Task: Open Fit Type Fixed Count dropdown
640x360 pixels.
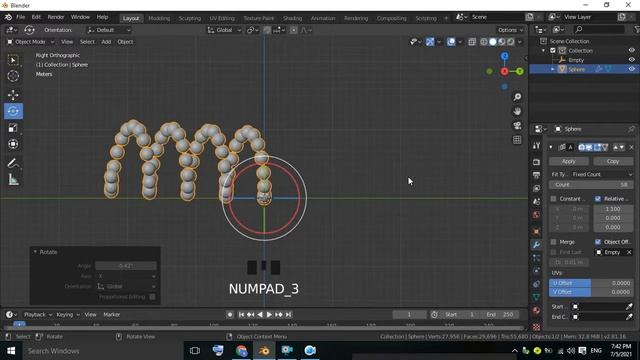Action: click(602, 174)
